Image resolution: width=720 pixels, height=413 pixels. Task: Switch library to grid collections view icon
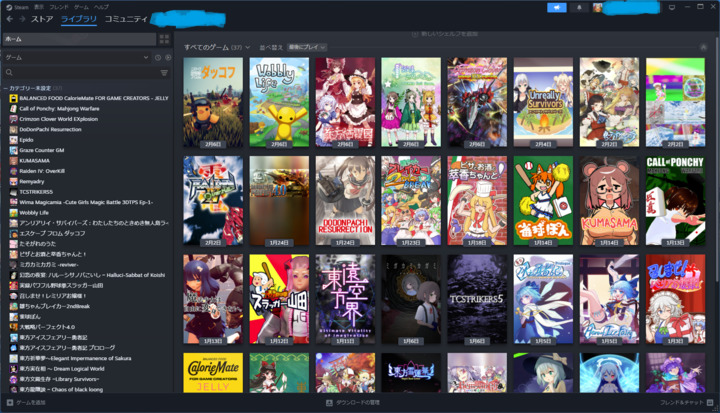click(x=164, y=39)
